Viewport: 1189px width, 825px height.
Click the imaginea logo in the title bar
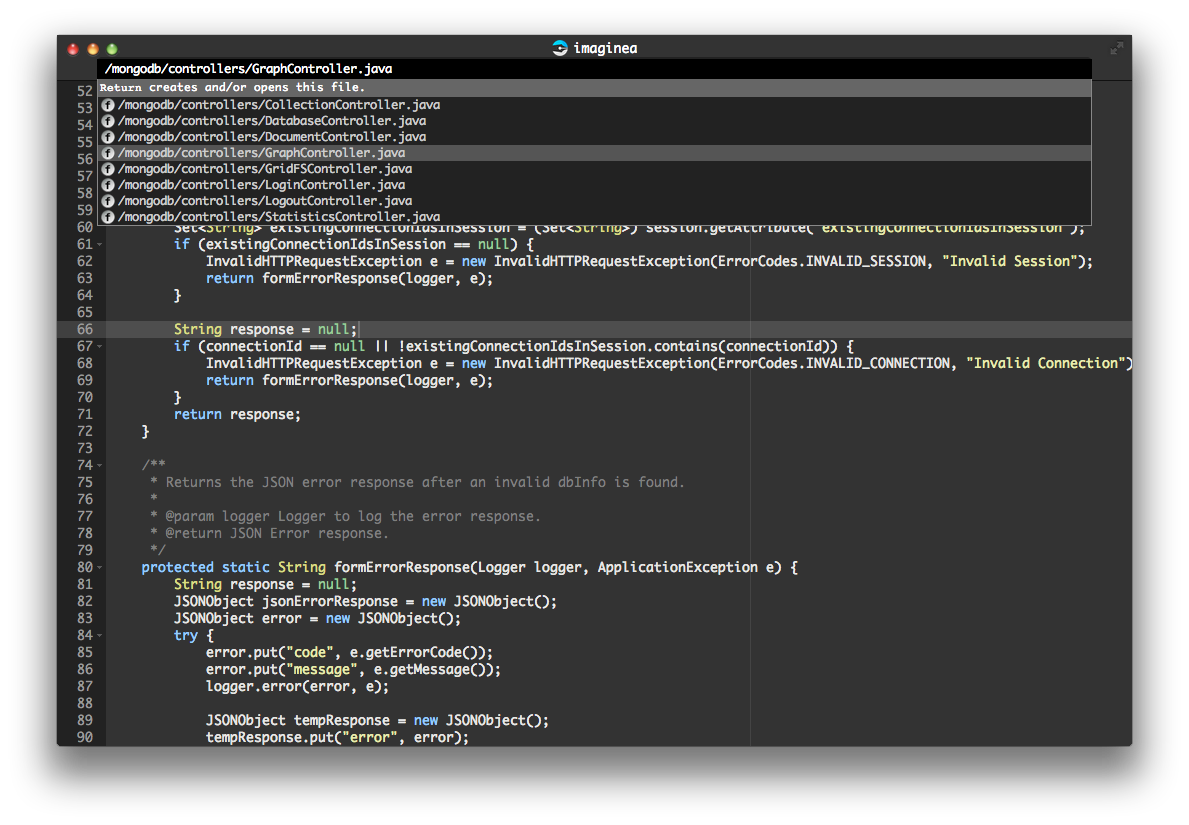coord(560,48)
